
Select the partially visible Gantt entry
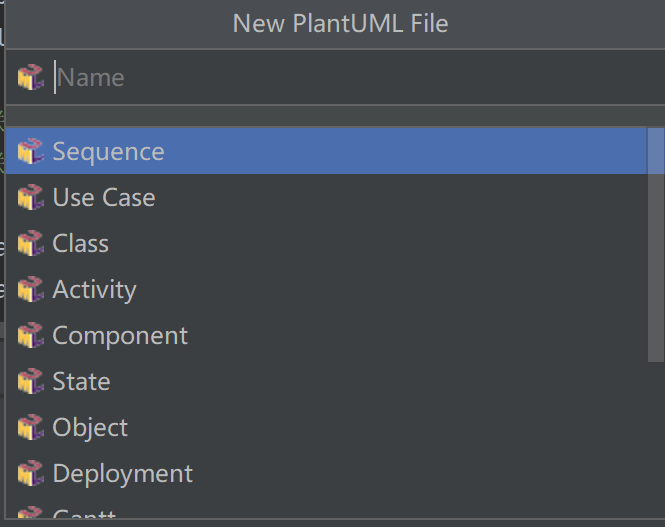point(327,508)
